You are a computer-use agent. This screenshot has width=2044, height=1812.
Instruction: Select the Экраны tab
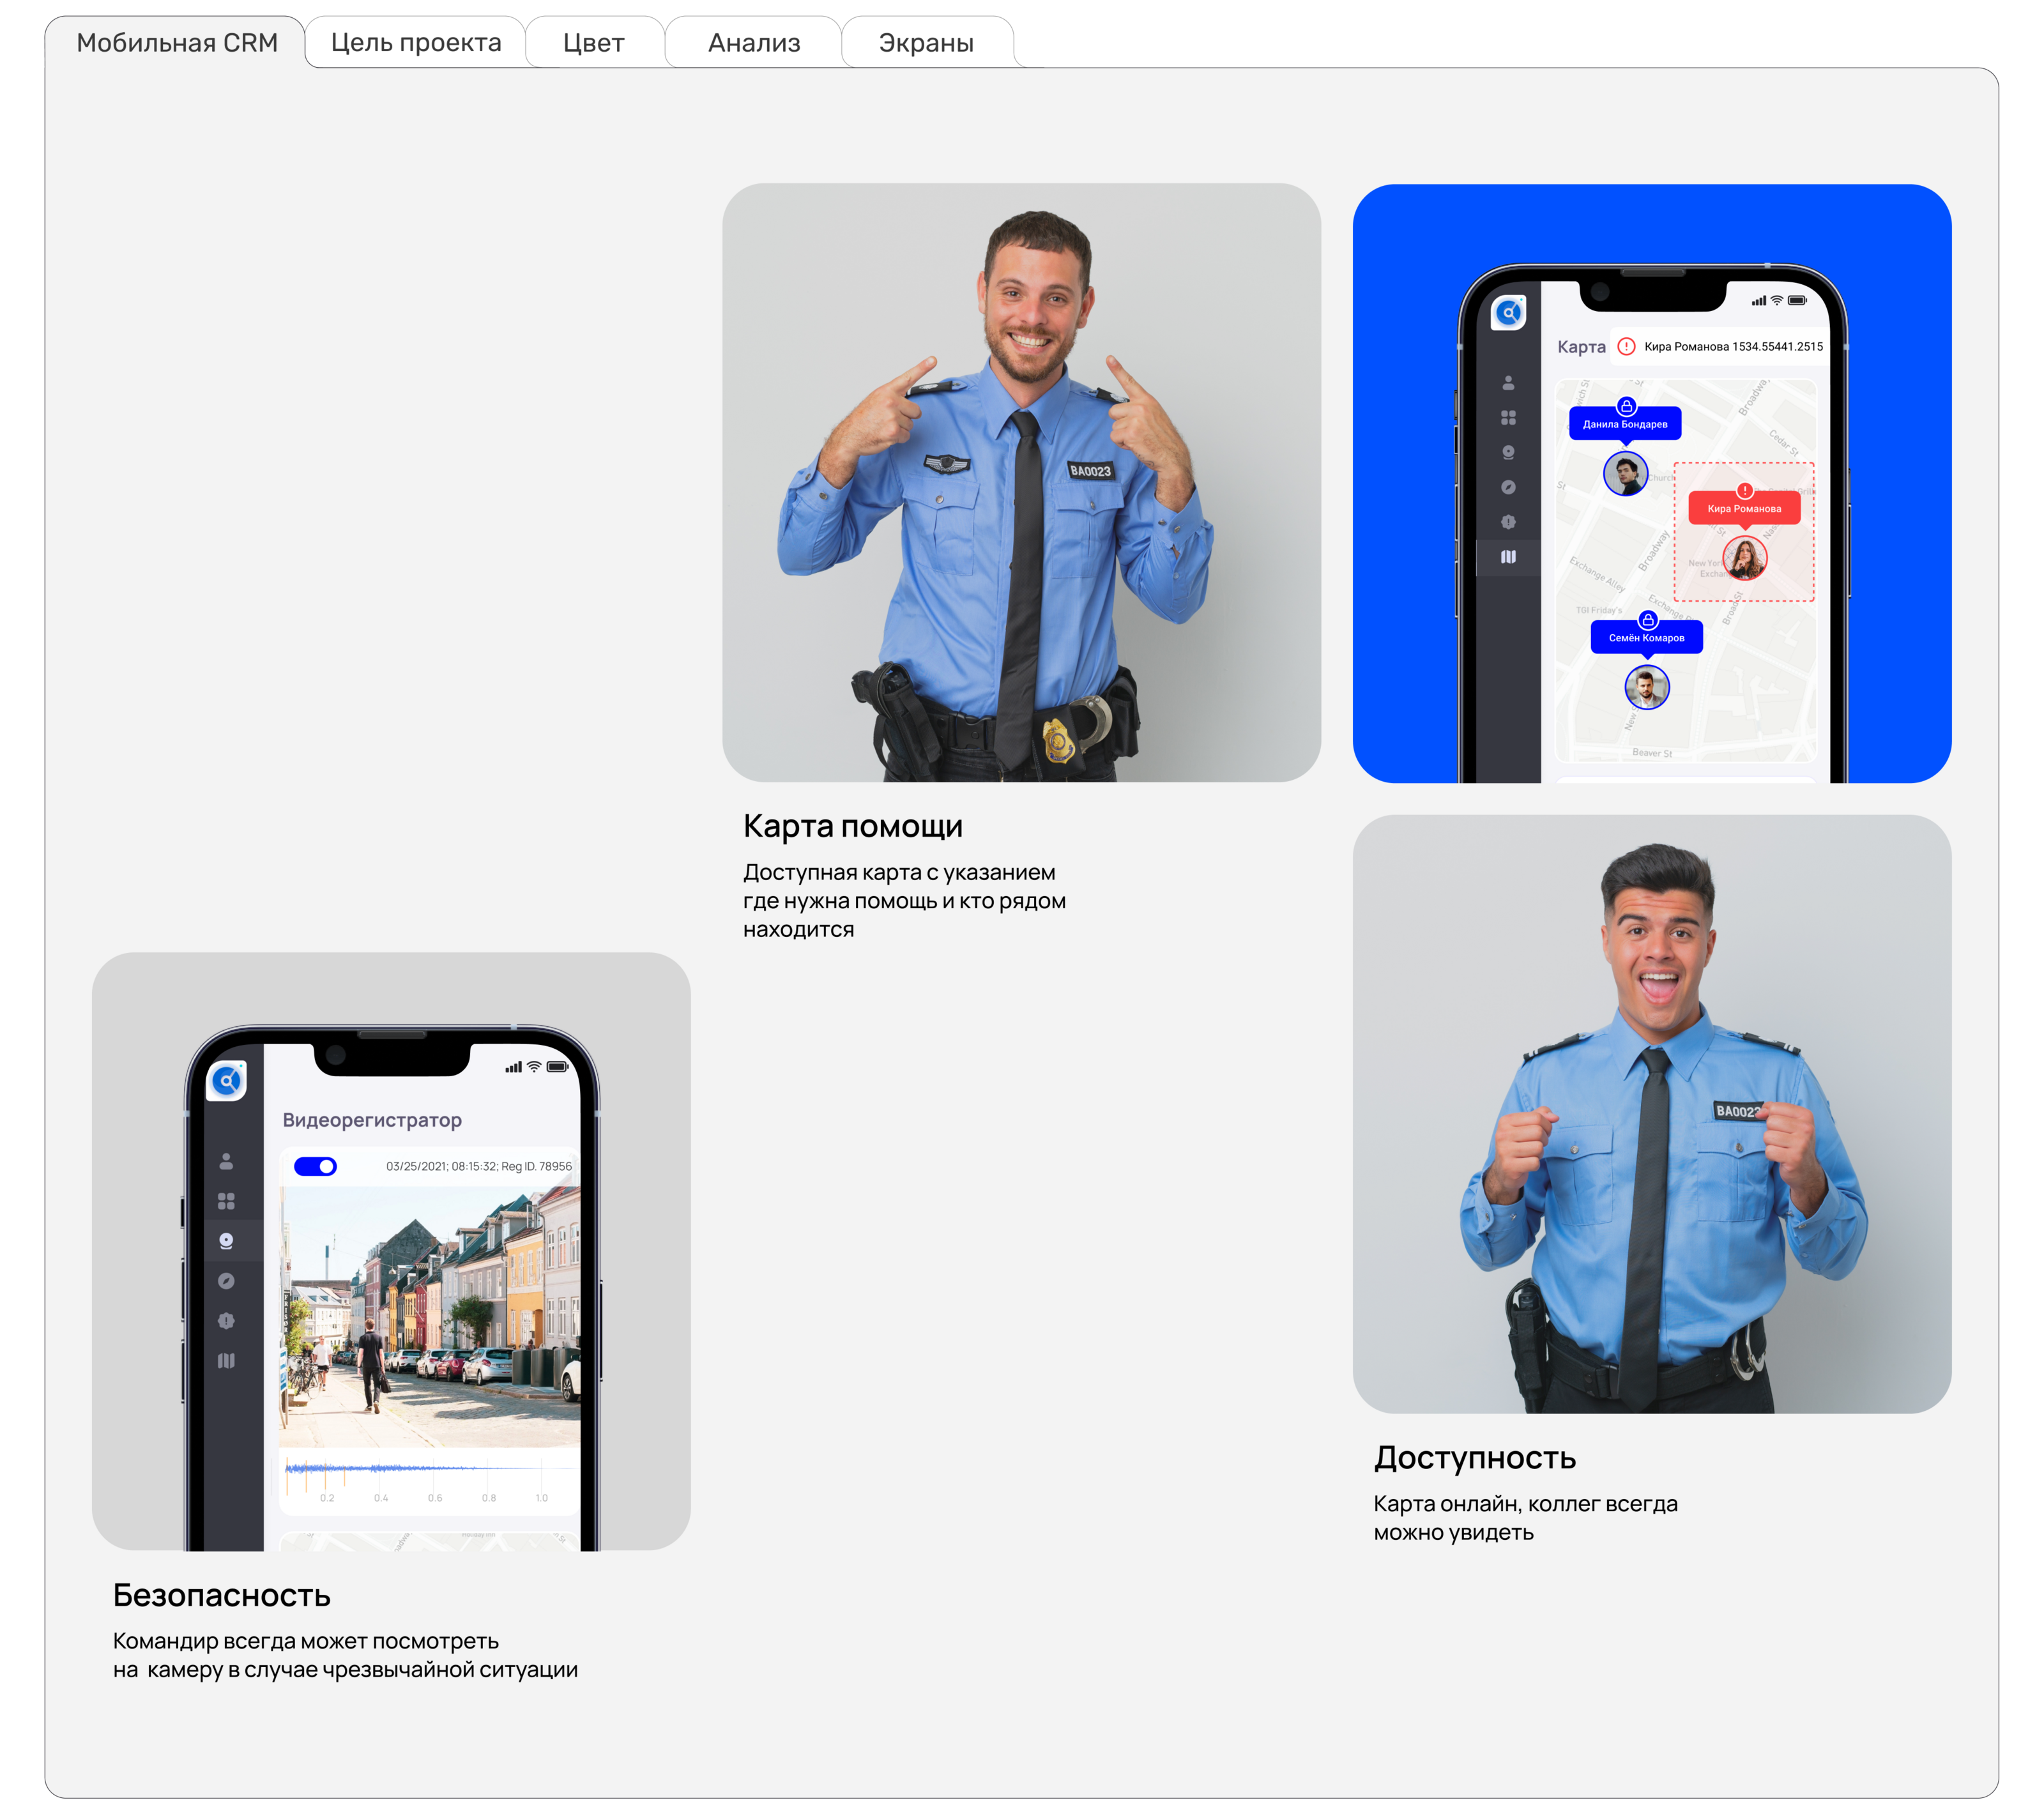point(926,43)
